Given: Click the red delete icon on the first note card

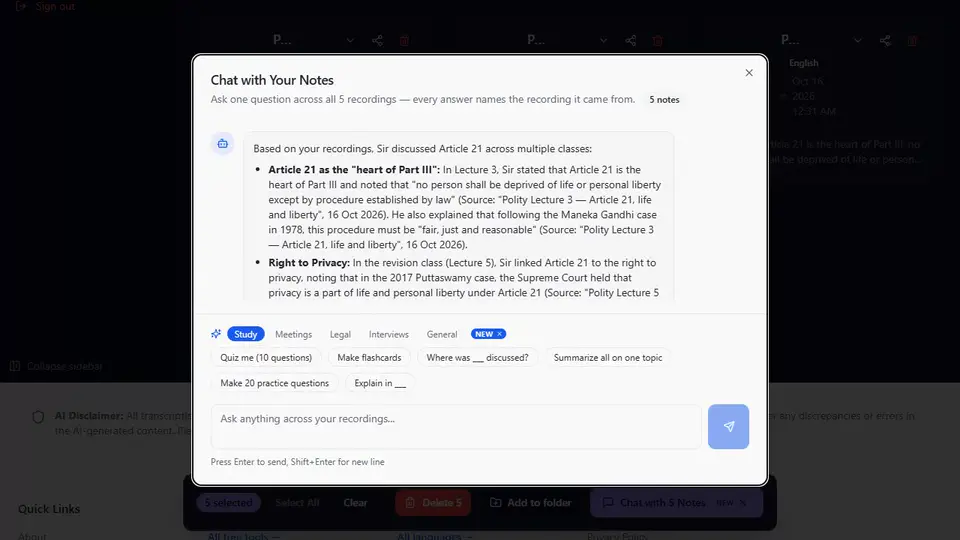Looking at the screenshot, I should tap(404, 40).
